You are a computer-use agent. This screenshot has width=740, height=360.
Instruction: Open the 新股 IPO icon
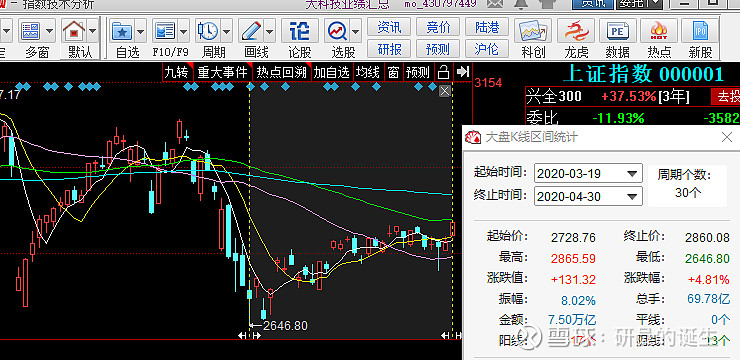pyautogui.click(x=700, y=32)
